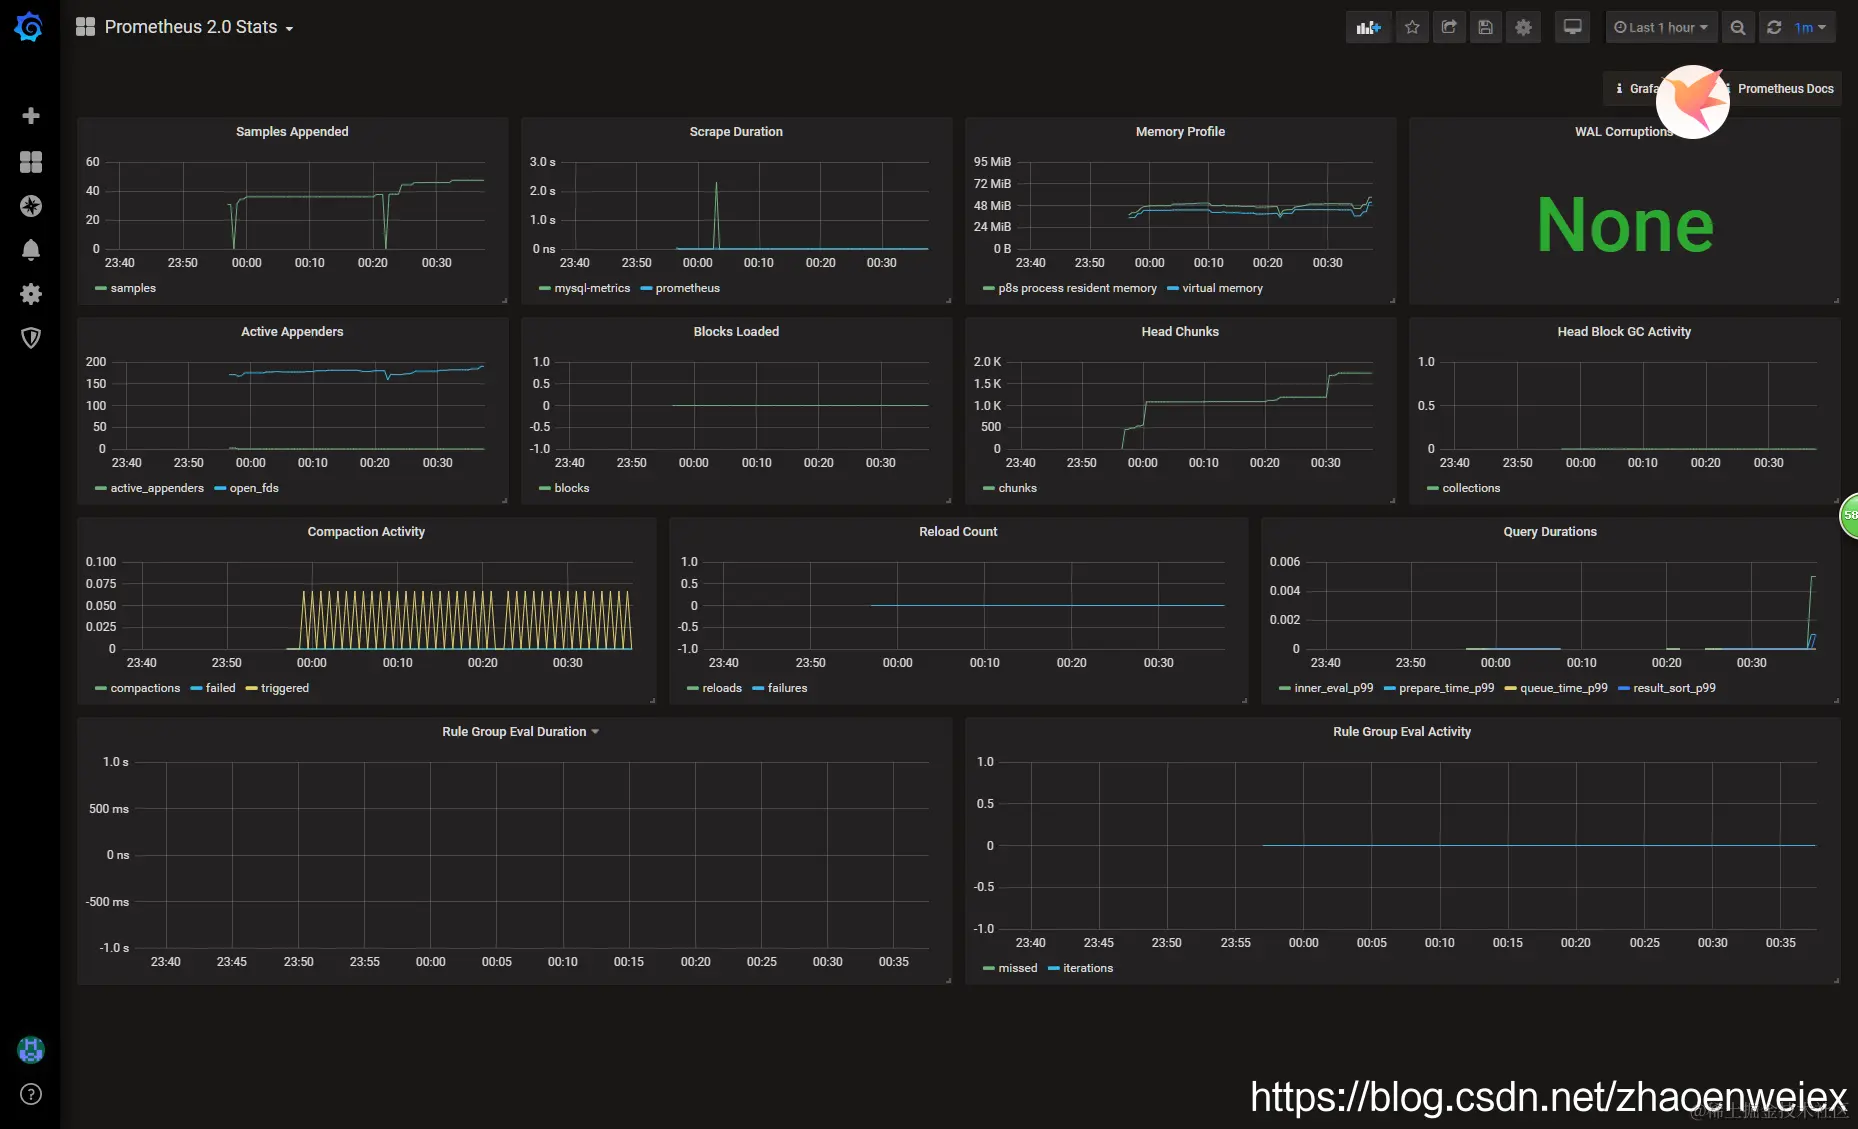1858x1129 pixels.
Task: Click the Rule Group Eval Activity title
Action: pos(1402,732)
